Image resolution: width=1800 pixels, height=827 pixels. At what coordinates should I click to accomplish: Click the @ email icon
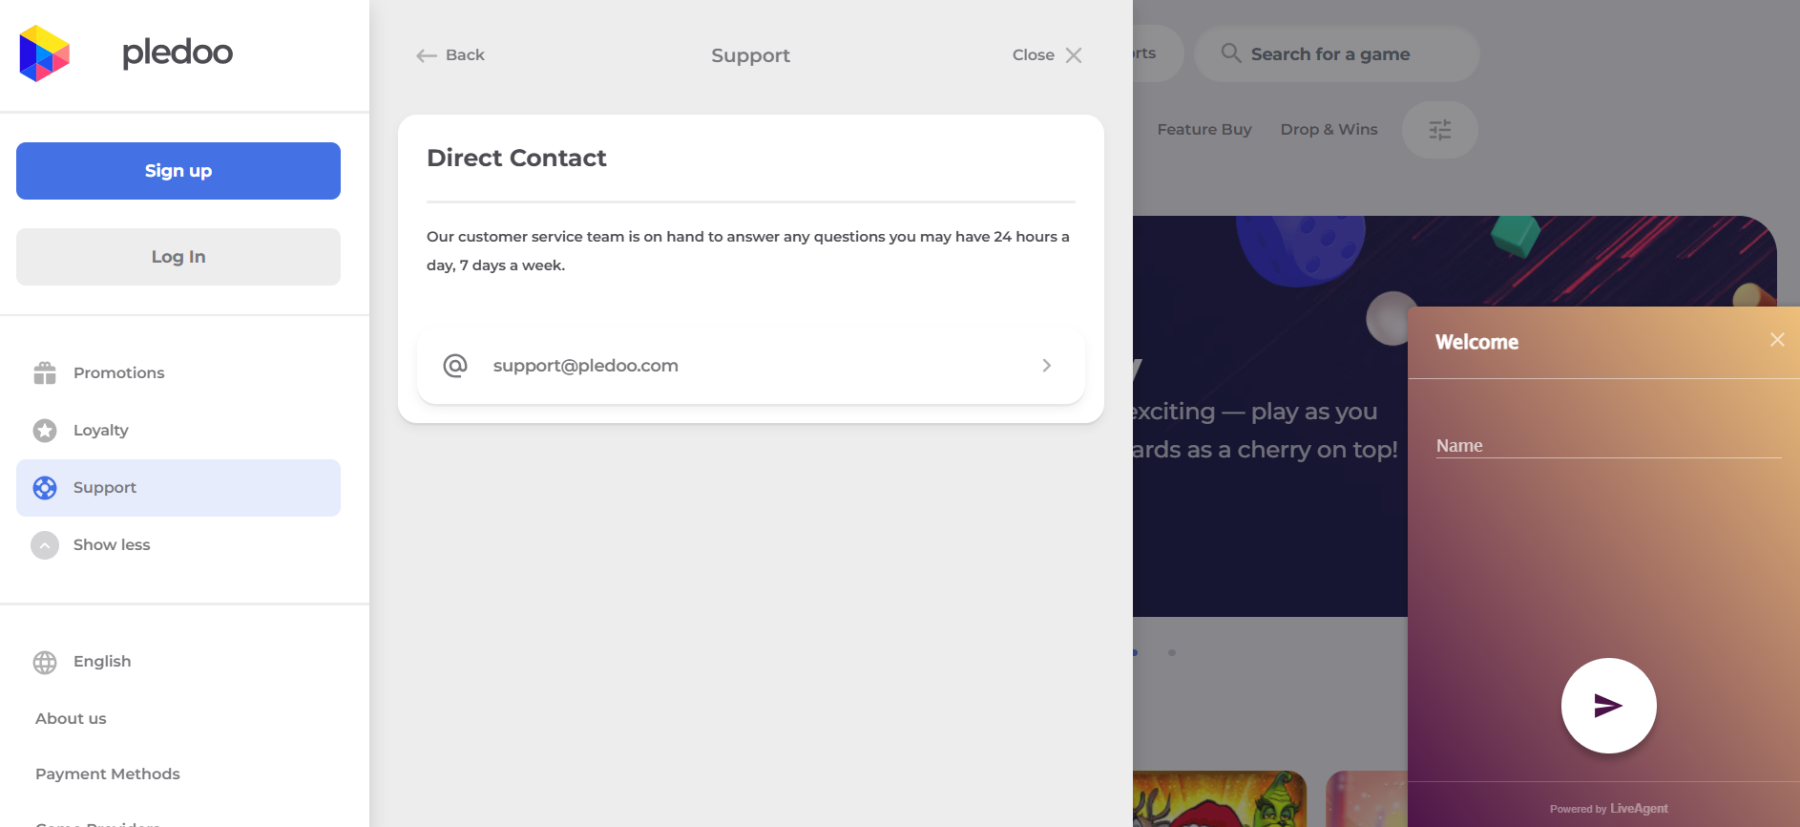pyautogui.click(x=455, y=365)
